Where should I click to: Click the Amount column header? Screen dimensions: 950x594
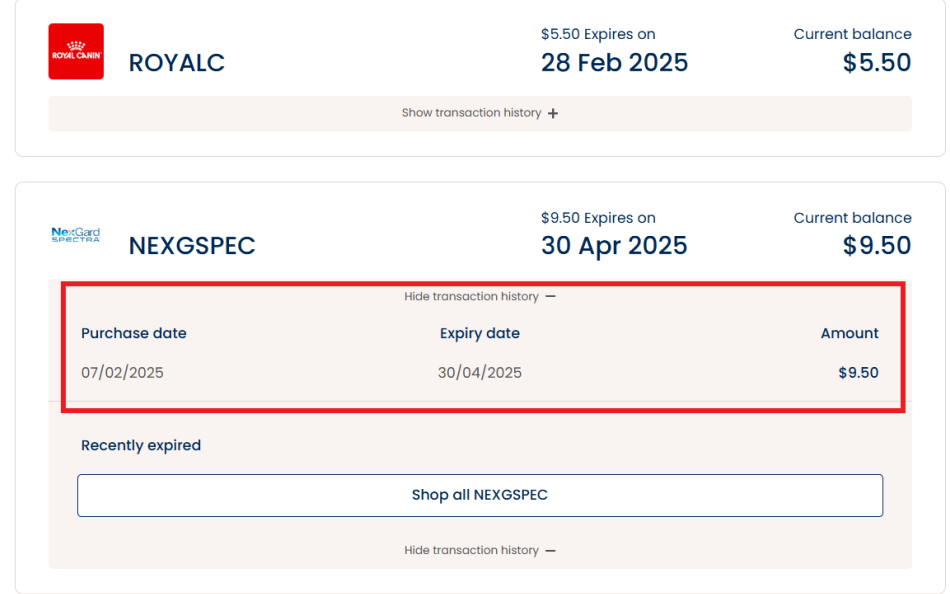[x=849, y=333]
